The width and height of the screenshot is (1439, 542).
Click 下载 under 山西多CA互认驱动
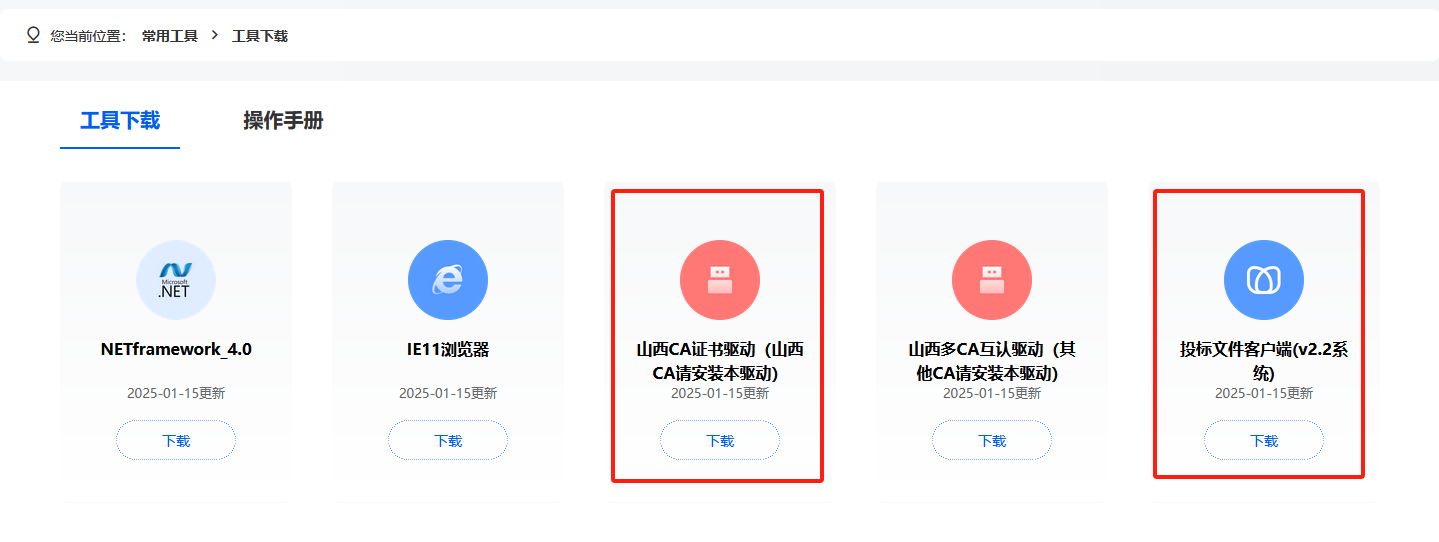pos(992,440)
